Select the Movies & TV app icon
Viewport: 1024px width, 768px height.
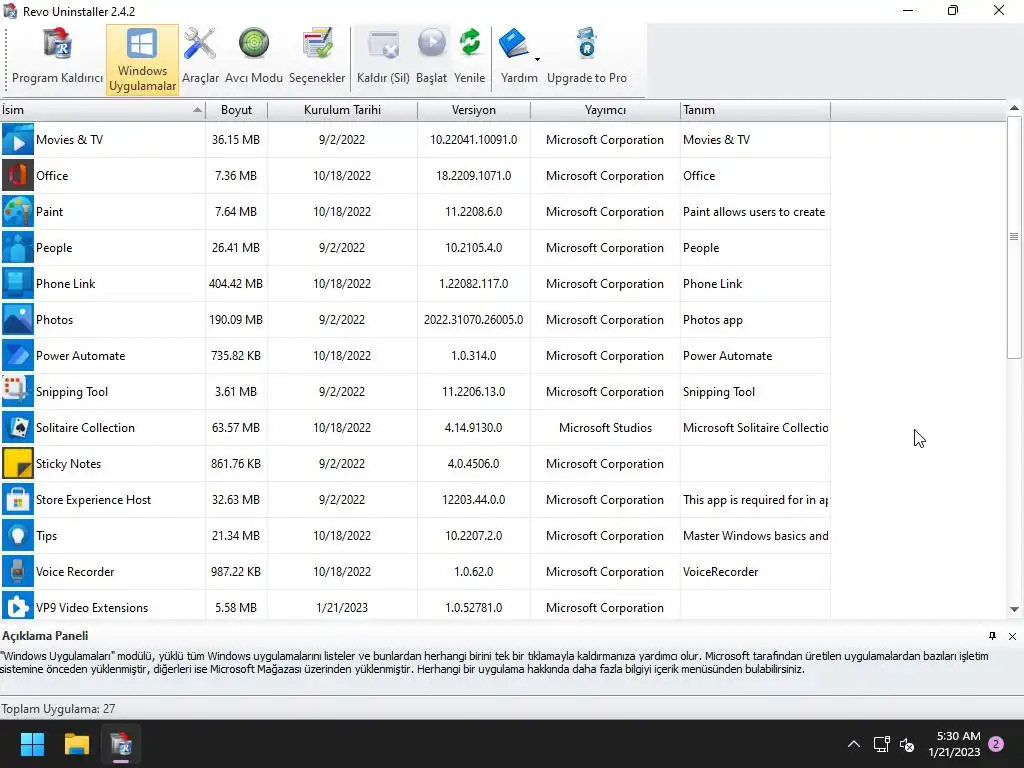tap(18, 139)
